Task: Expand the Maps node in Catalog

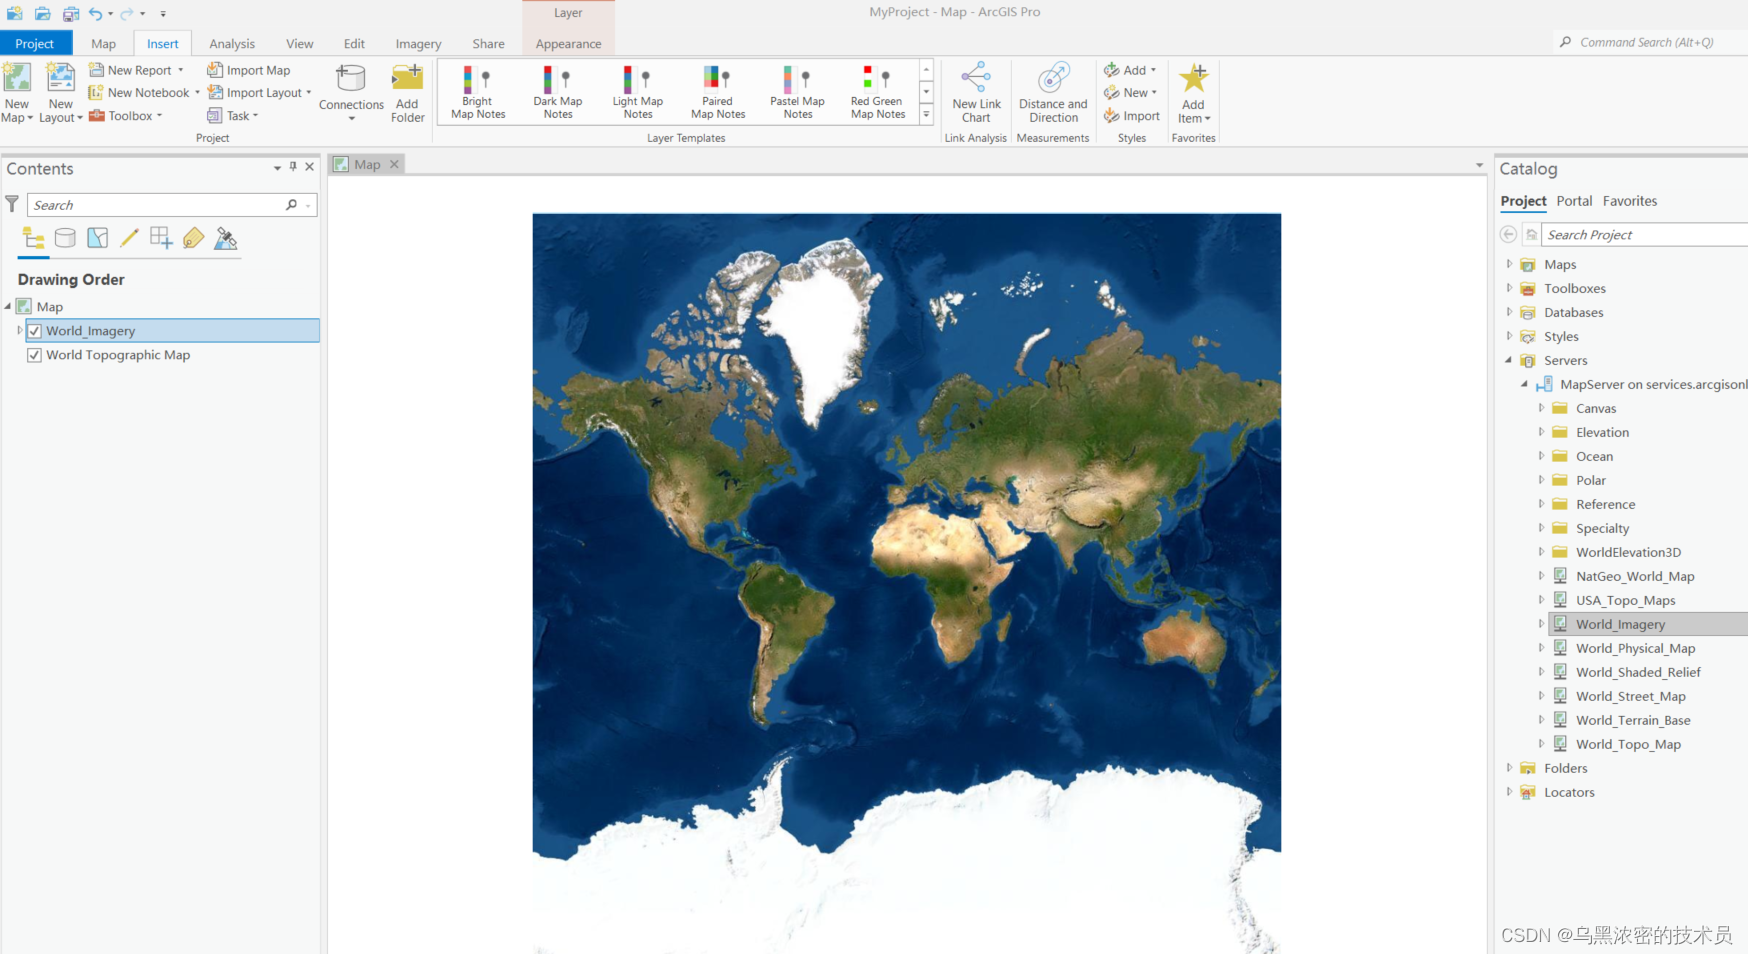Action: (x=1509, y=264)
